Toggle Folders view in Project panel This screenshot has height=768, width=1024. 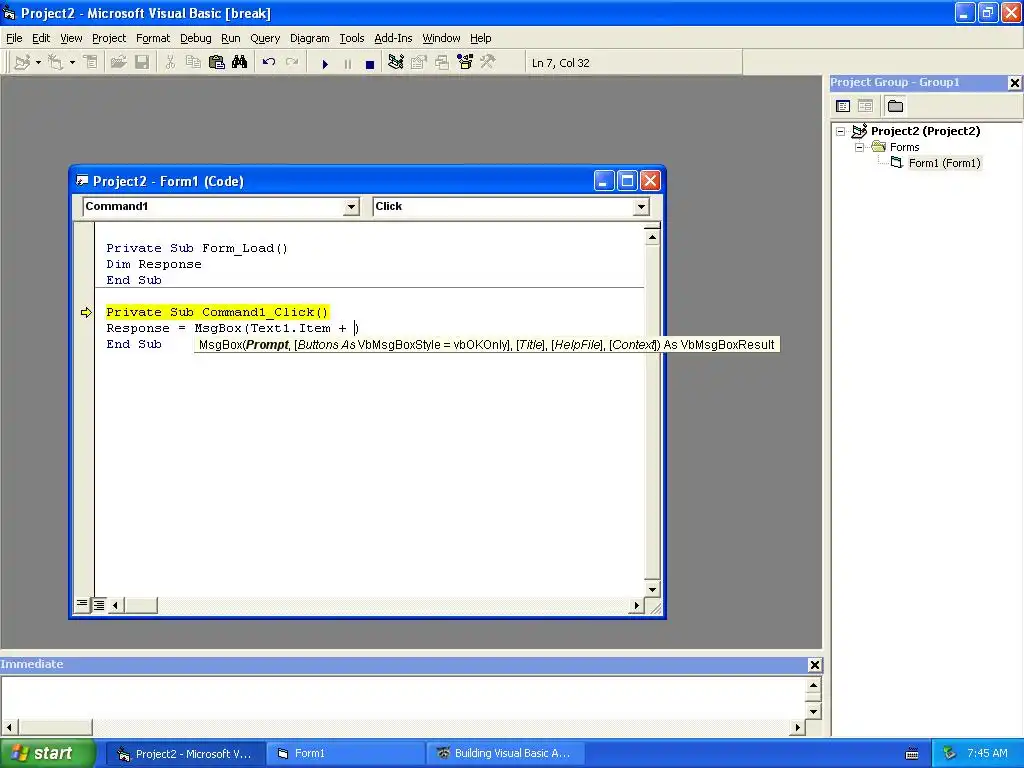(x=895, y=106)
